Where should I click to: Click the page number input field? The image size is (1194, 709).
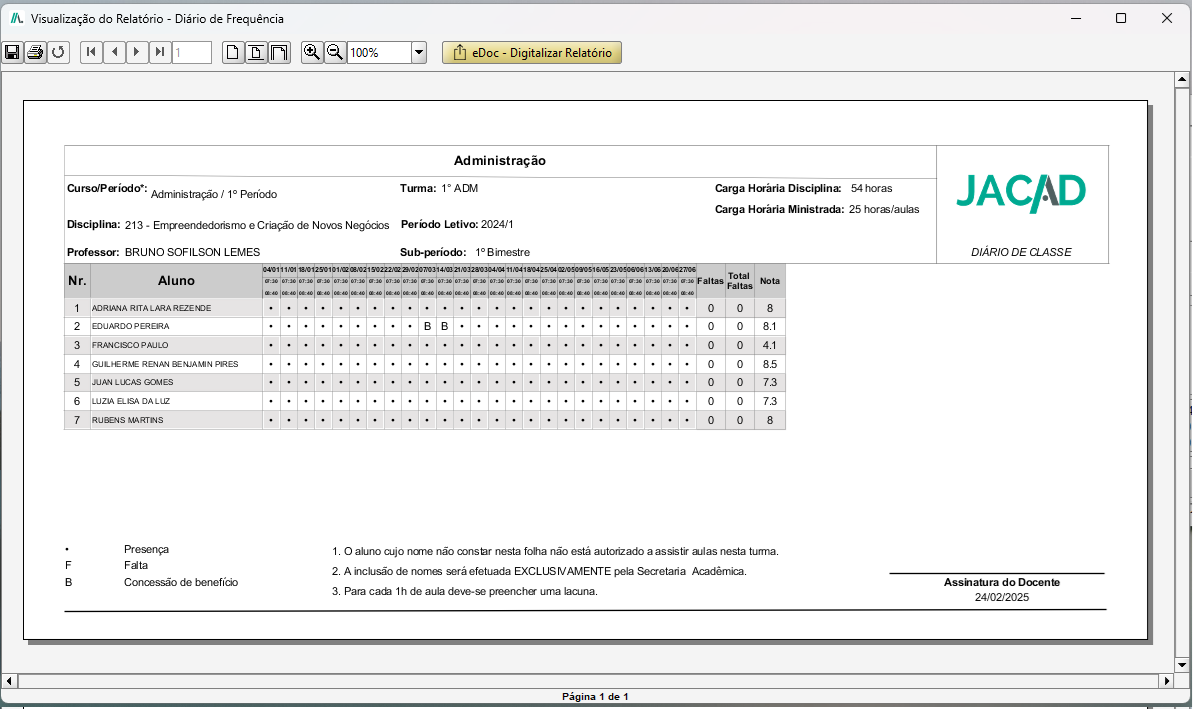point(192,53)
